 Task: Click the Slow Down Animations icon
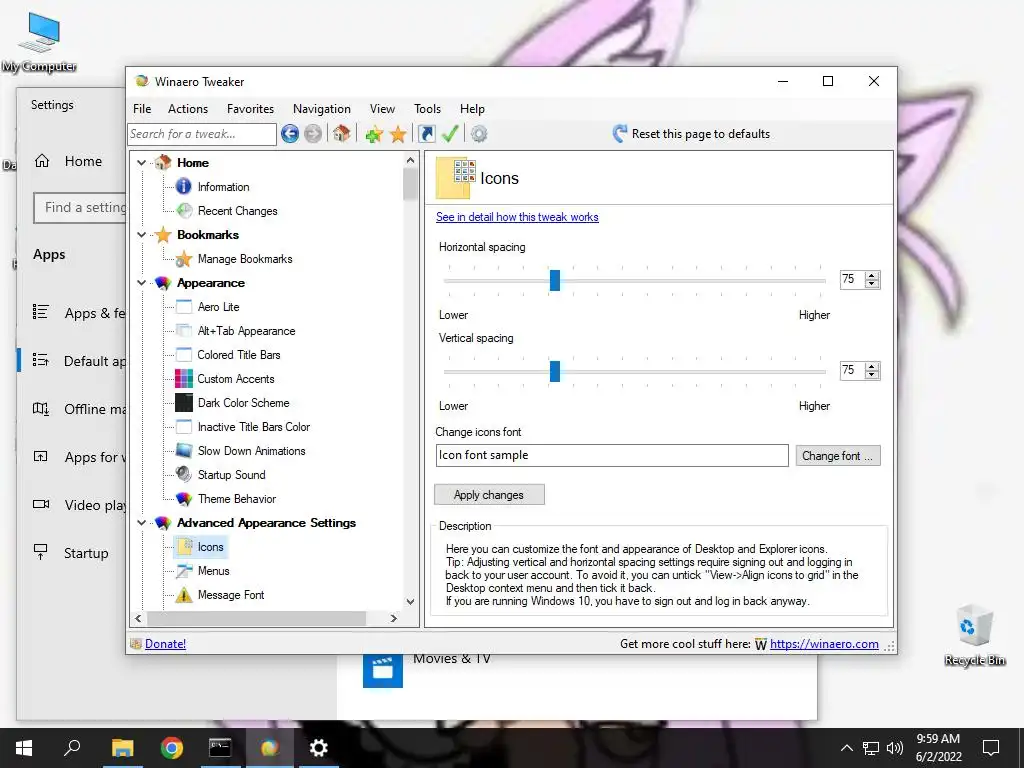184,451
